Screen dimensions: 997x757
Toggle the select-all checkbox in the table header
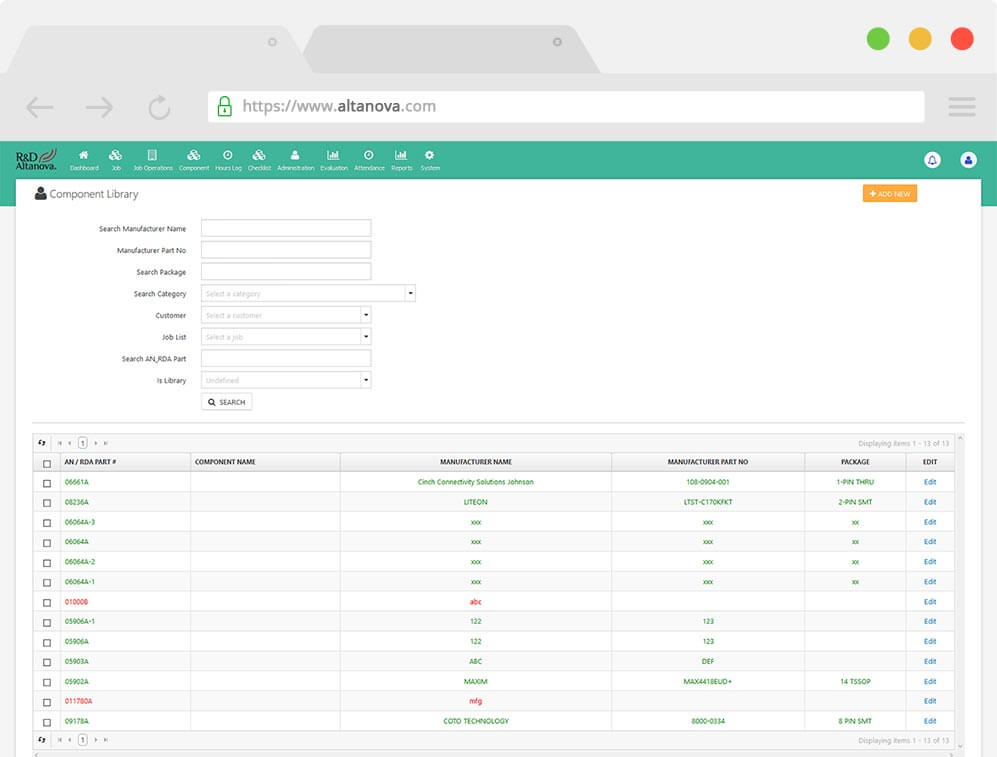(x=47, y=463)
